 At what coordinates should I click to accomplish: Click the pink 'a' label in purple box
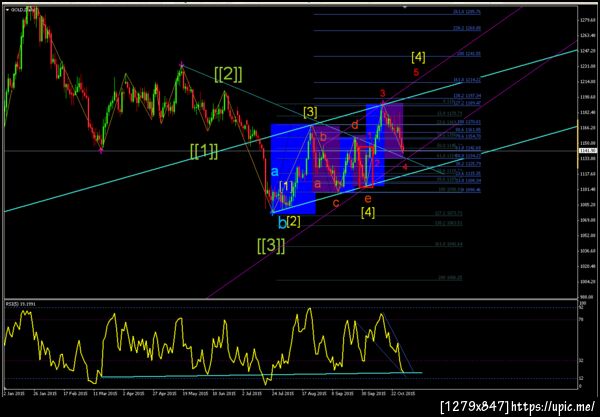(317, 184)
